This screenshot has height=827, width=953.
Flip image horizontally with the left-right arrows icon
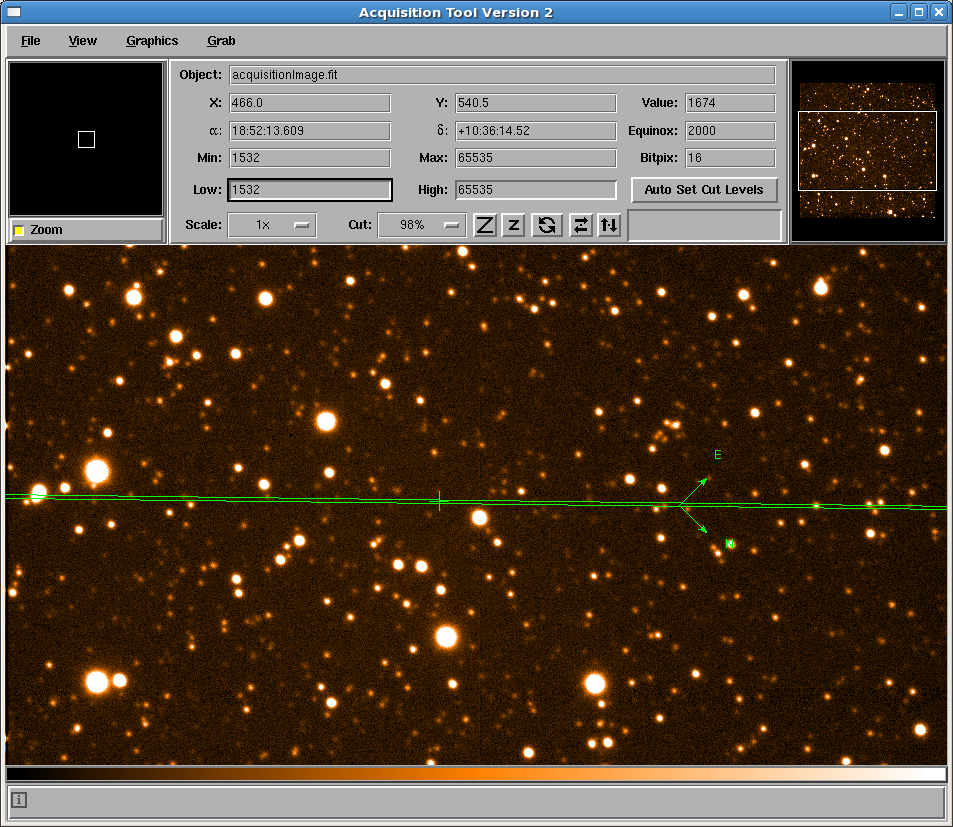point(580,225)
